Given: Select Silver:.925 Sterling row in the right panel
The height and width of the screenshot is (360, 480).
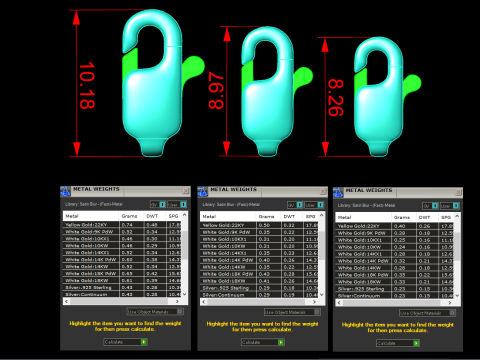Looking at the screenshot, I should tap(395, 289).
